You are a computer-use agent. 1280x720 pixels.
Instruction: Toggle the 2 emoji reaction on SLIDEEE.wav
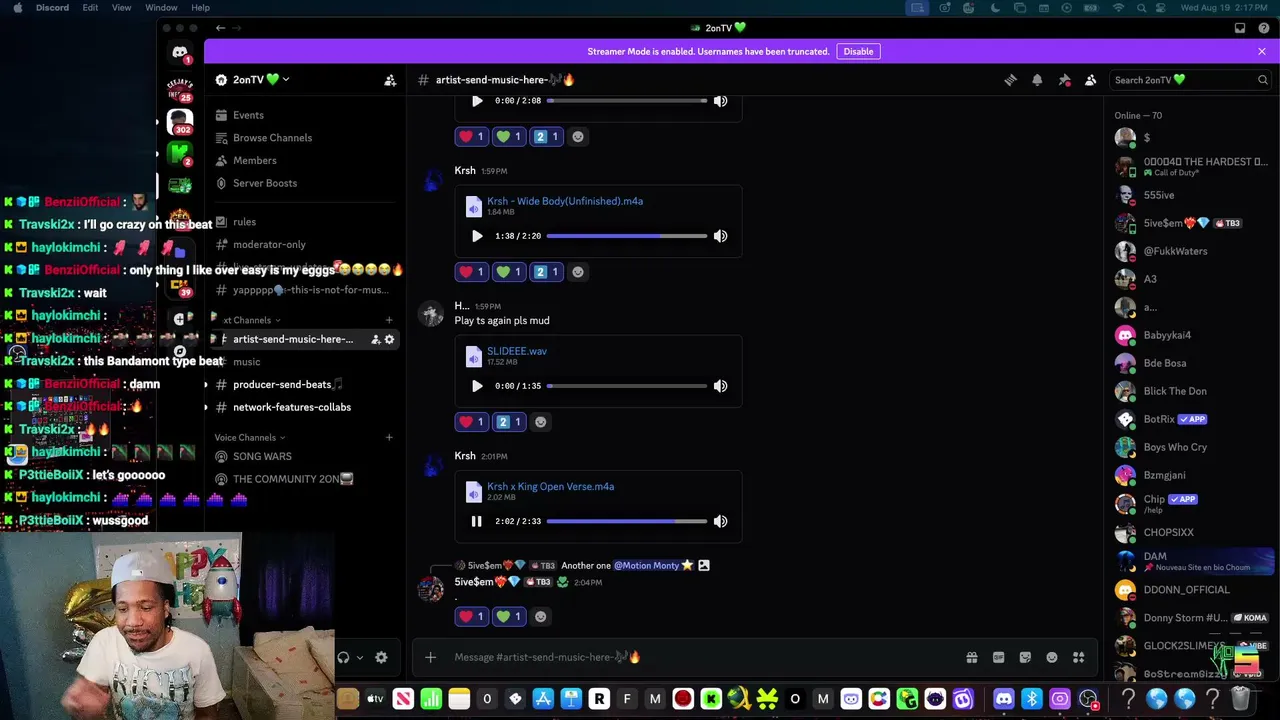[508, 422]
